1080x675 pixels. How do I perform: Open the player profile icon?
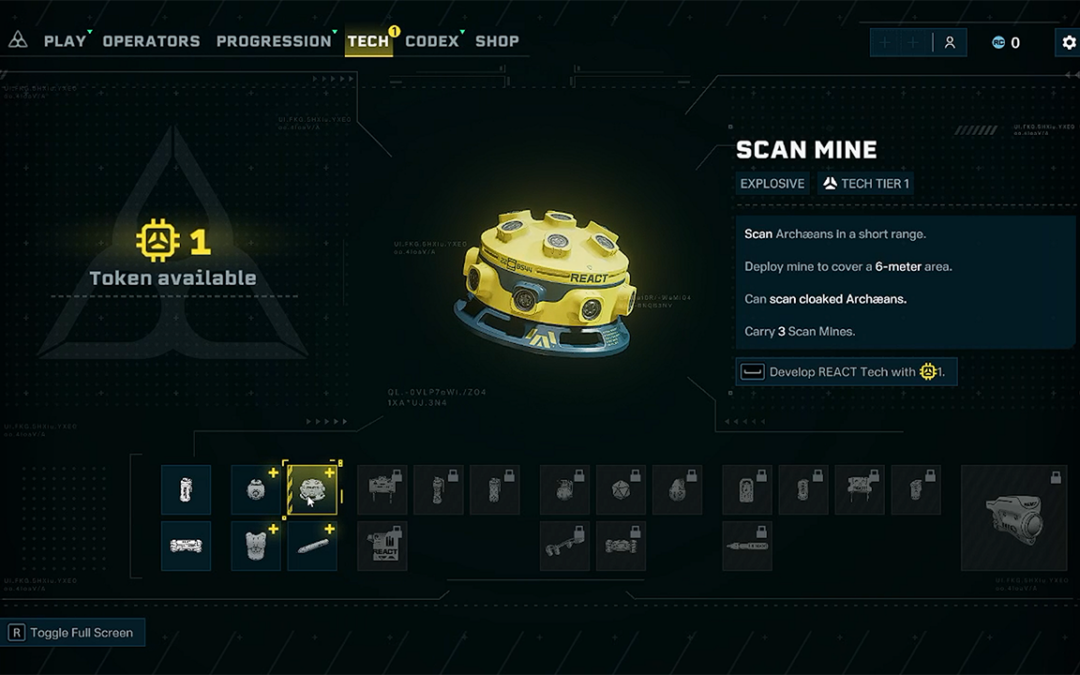coord(950,43)
